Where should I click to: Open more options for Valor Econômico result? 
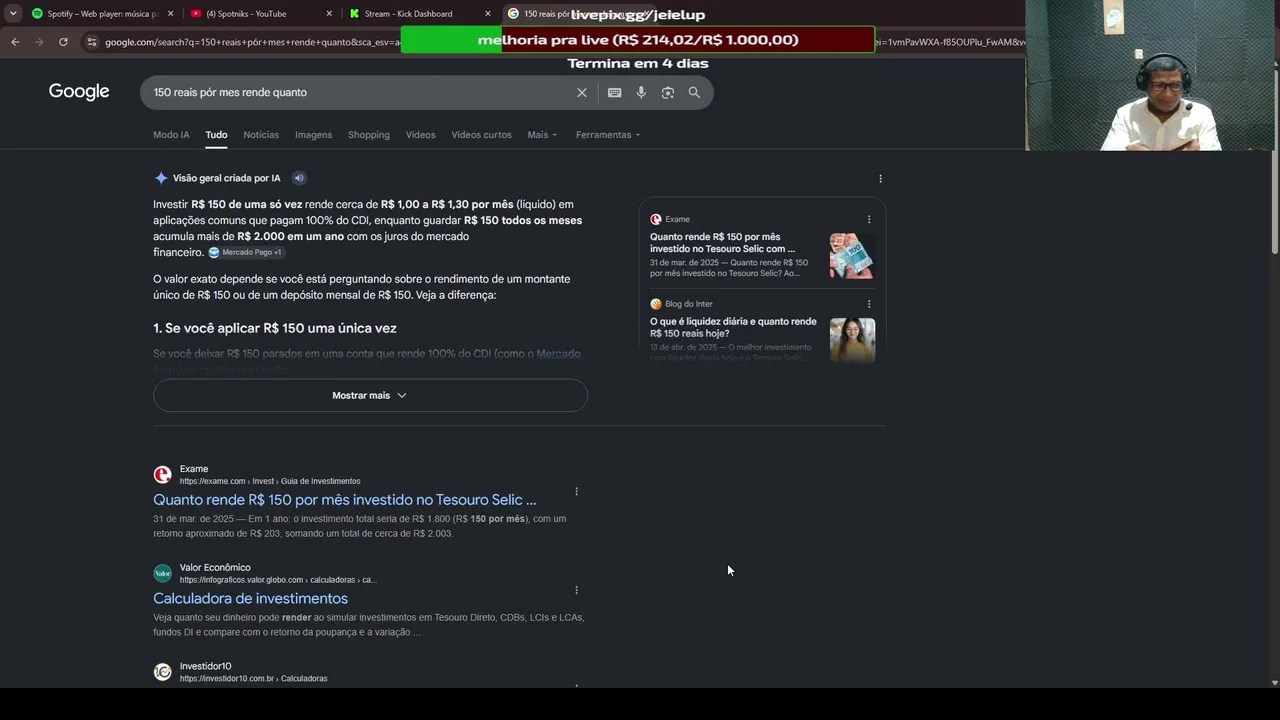pyautogui.click(x=576, y=590)
